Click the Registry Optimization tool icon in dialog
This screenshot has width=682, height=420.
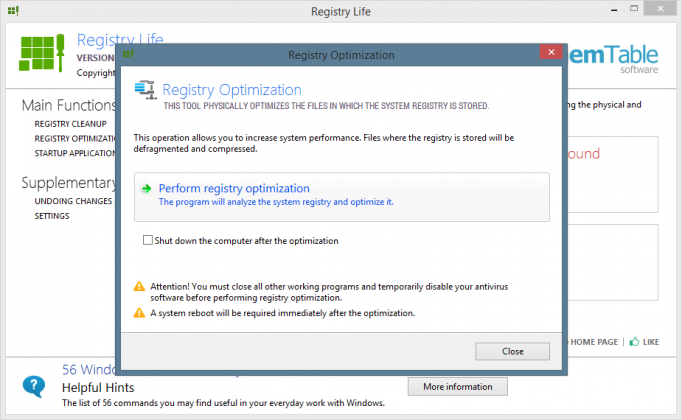click(x=145, y=90)
